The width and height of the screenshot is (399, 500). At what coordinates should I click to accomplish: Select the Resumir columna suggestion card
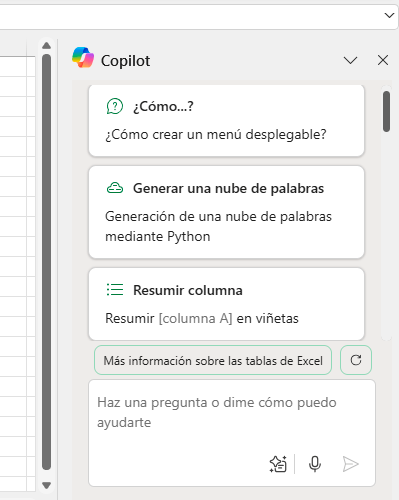click(226, 304)
